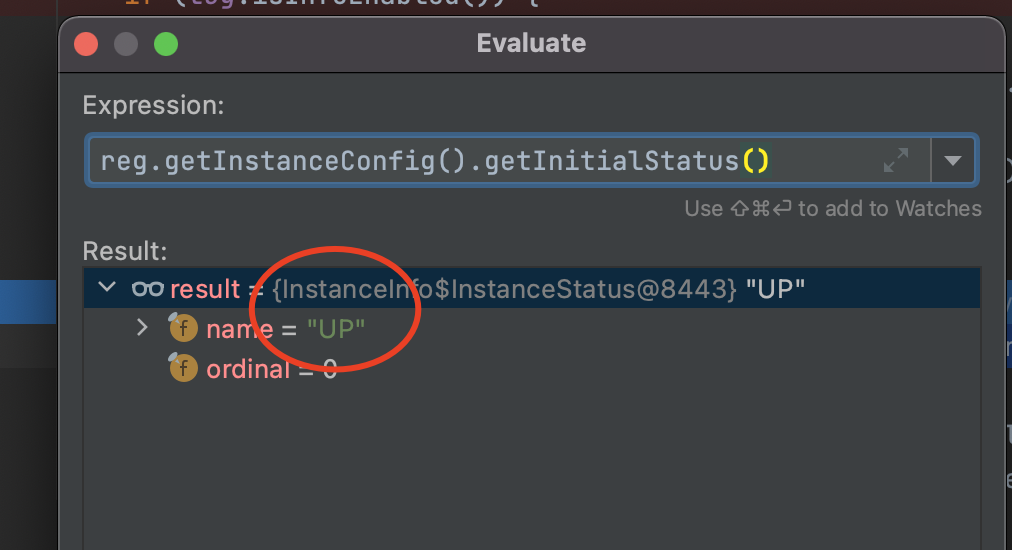Click the Result: label
The width and height of the screenshot is (1012, 550).
point(125,249)
